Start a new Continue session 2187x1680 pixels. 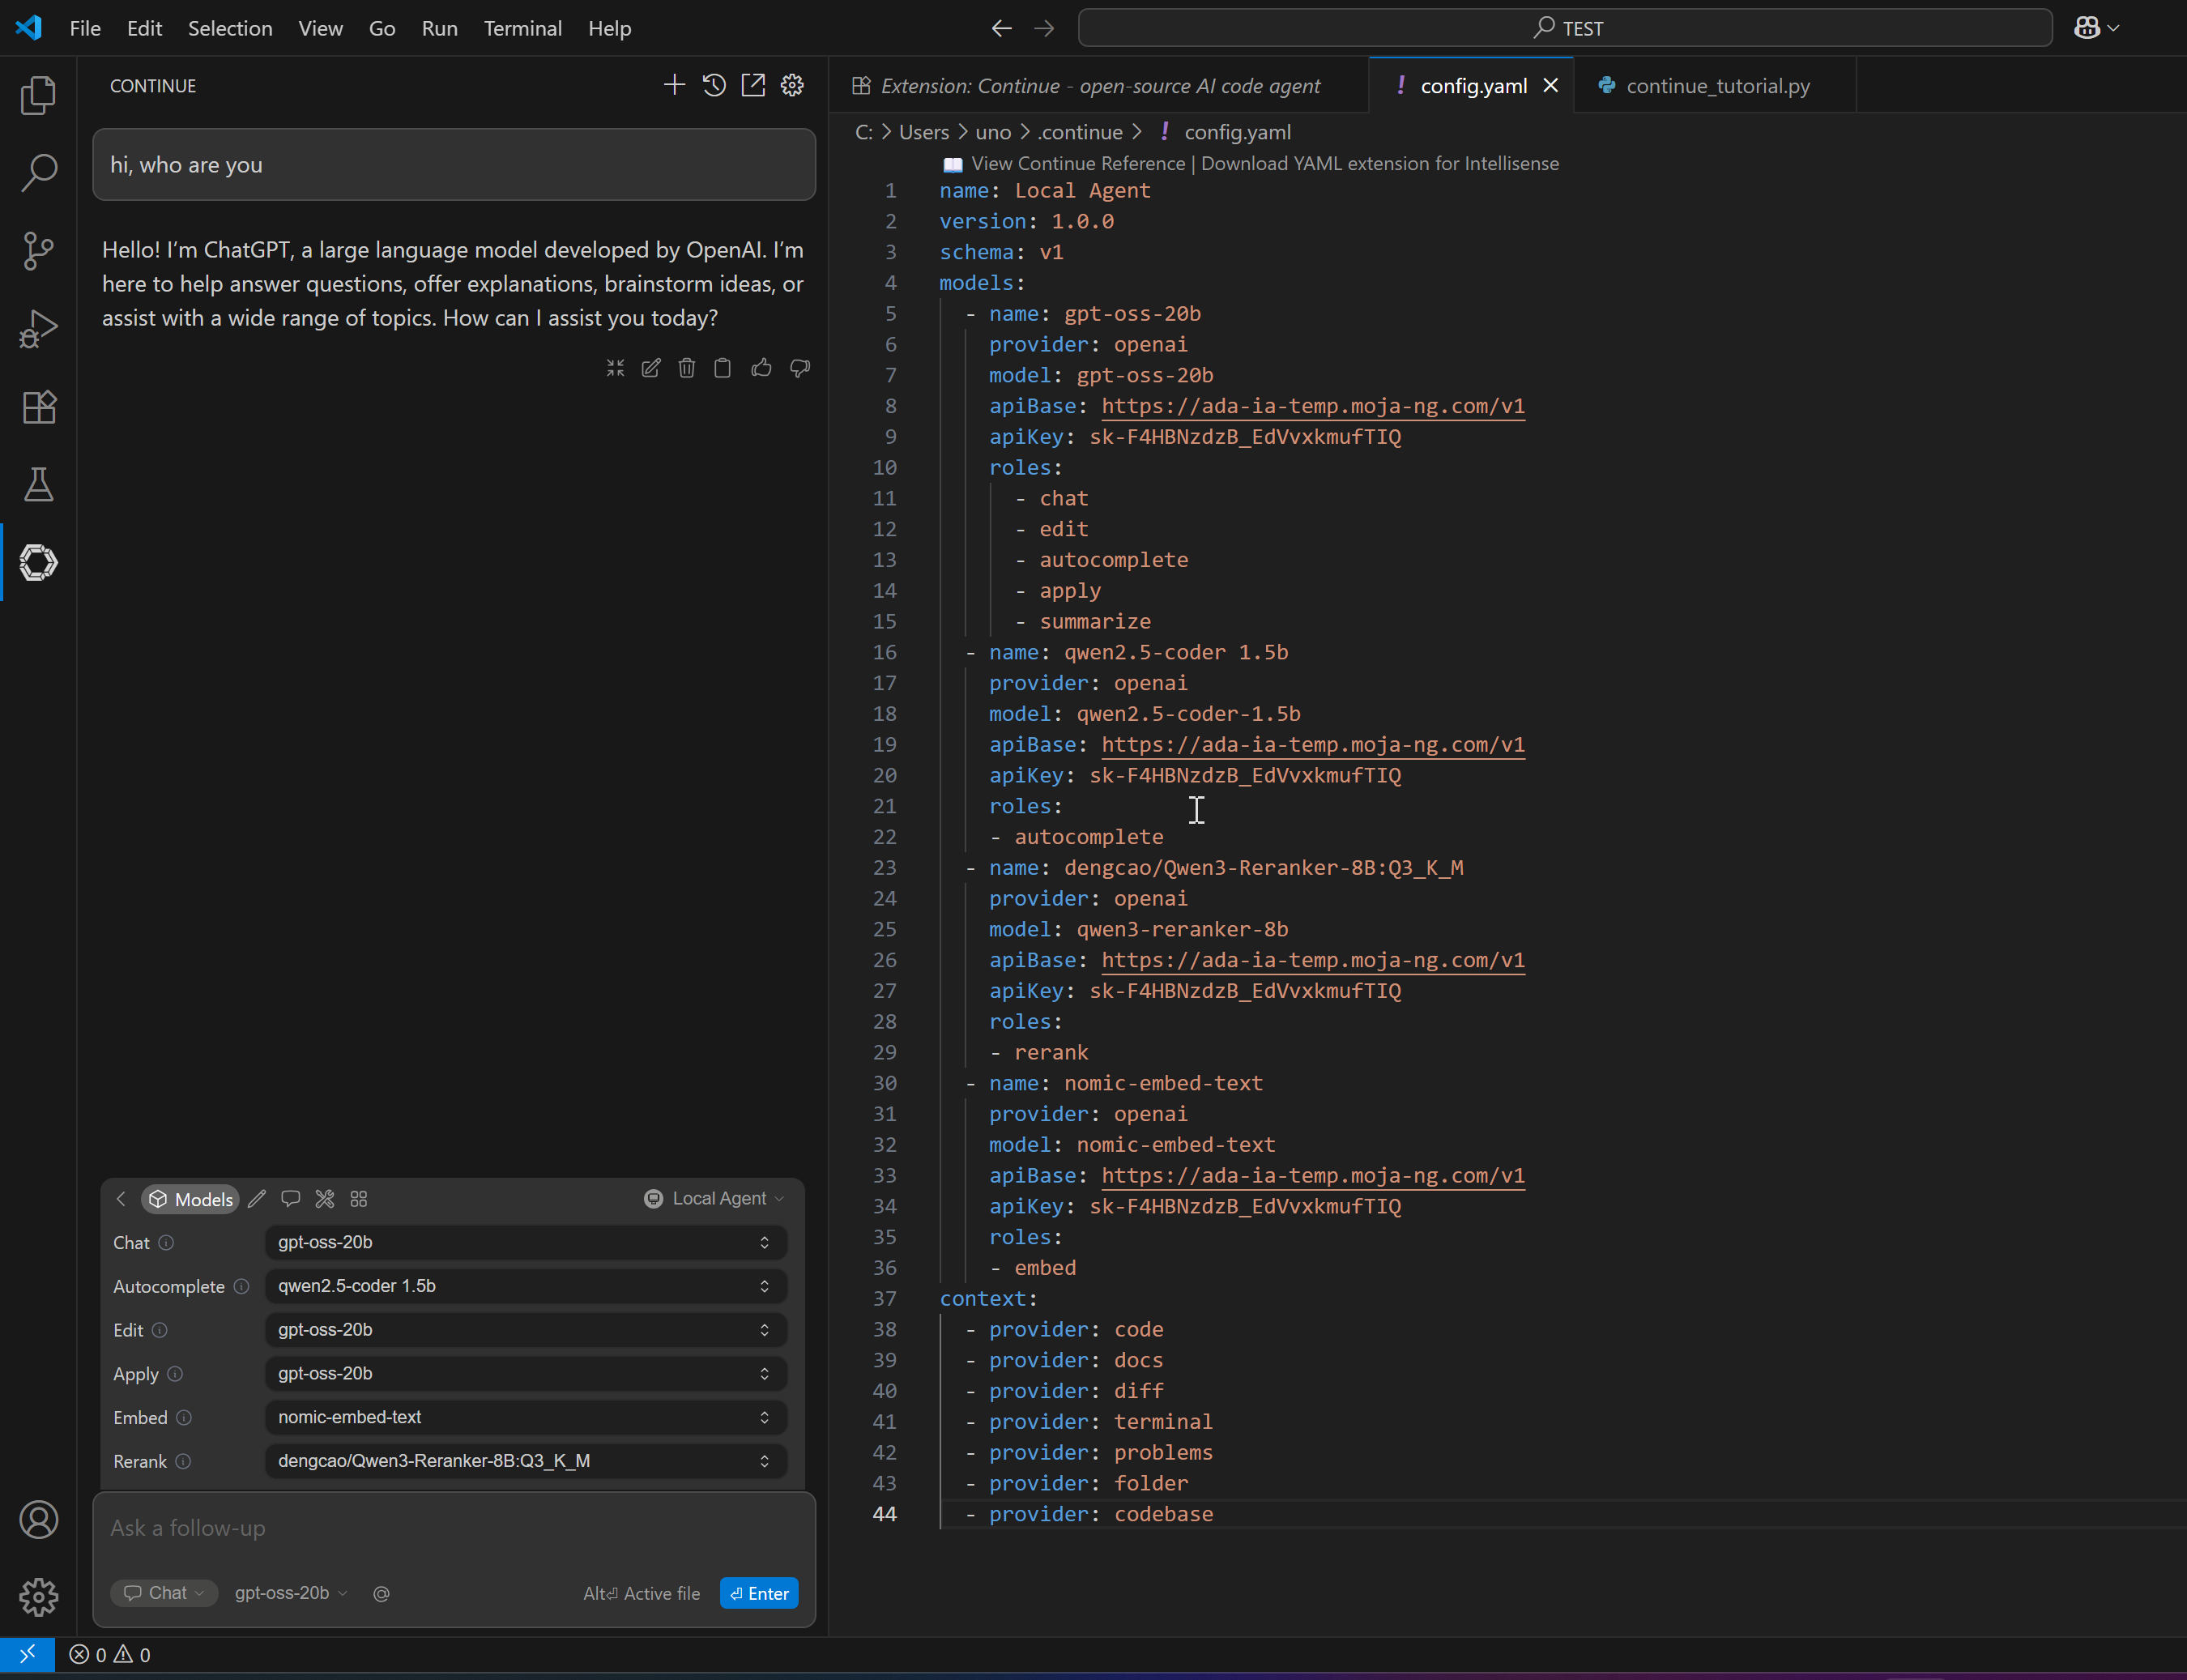674,85
